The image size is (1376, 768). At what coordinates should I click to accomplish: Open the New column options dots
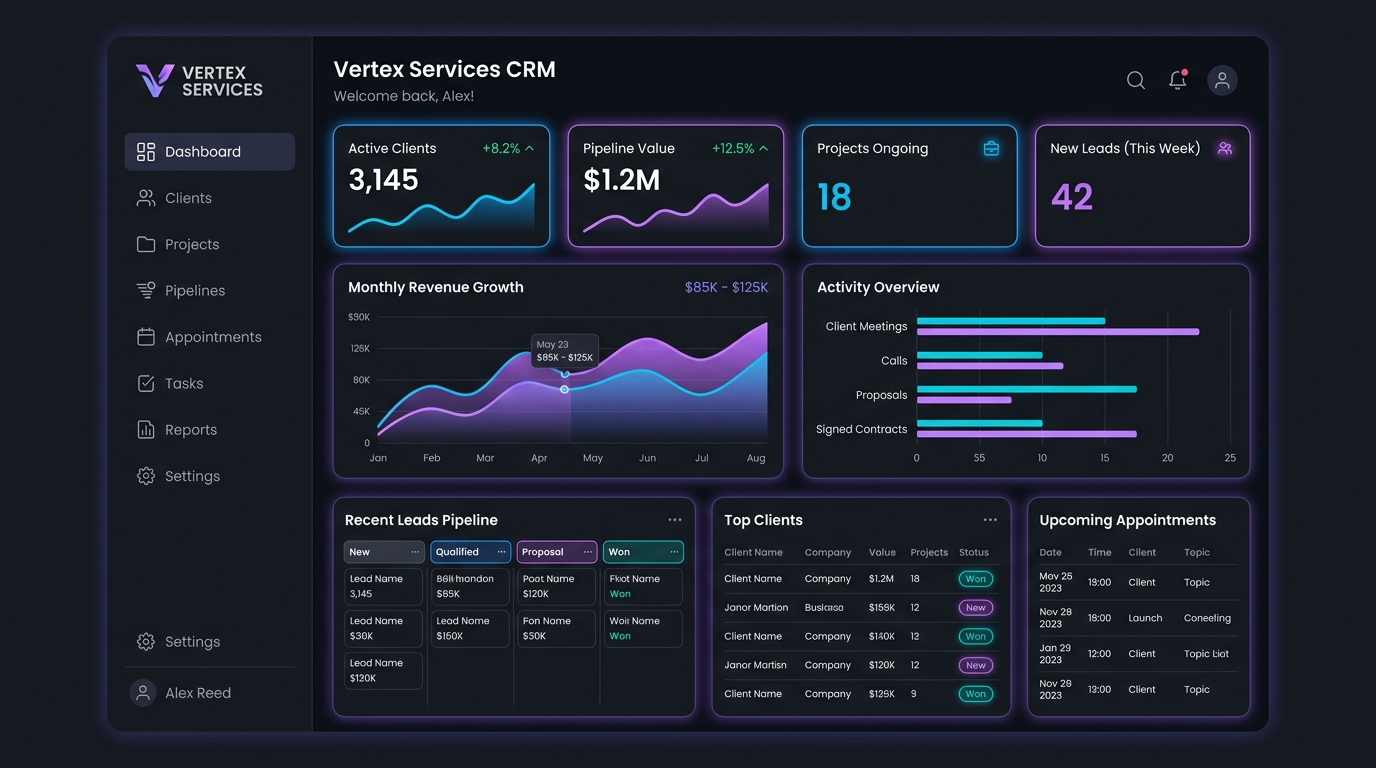[x=415, y=552]
